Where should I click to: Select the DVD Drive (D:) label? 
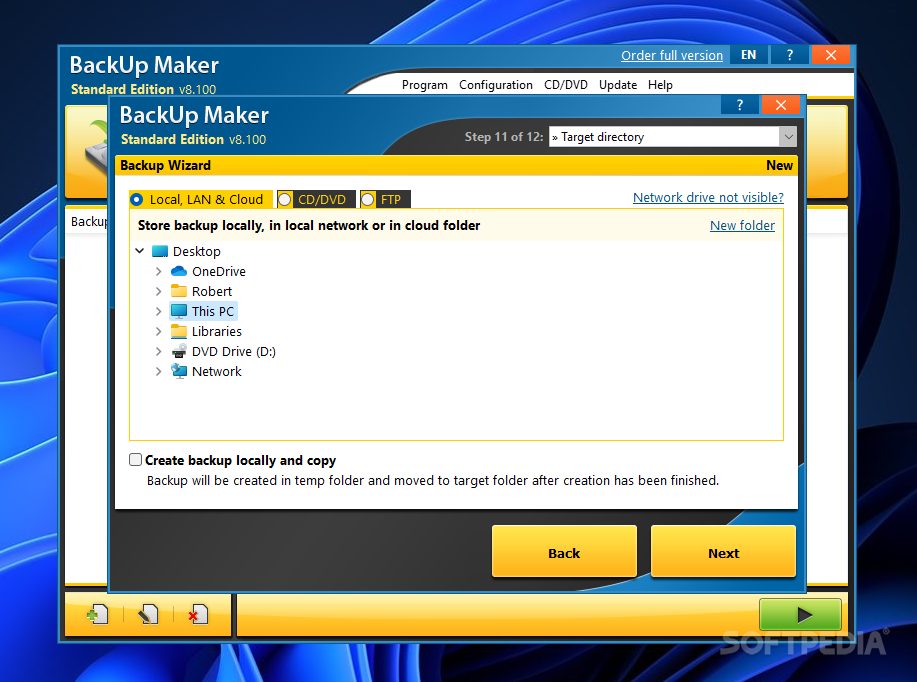(233, 351)
